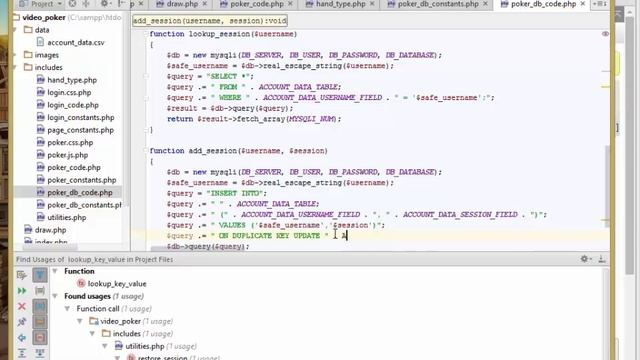This screenshot has width=640, height=360.
Task: Click the scroll-from-source target icon in Project toolbar
Action: coord(72,4)
